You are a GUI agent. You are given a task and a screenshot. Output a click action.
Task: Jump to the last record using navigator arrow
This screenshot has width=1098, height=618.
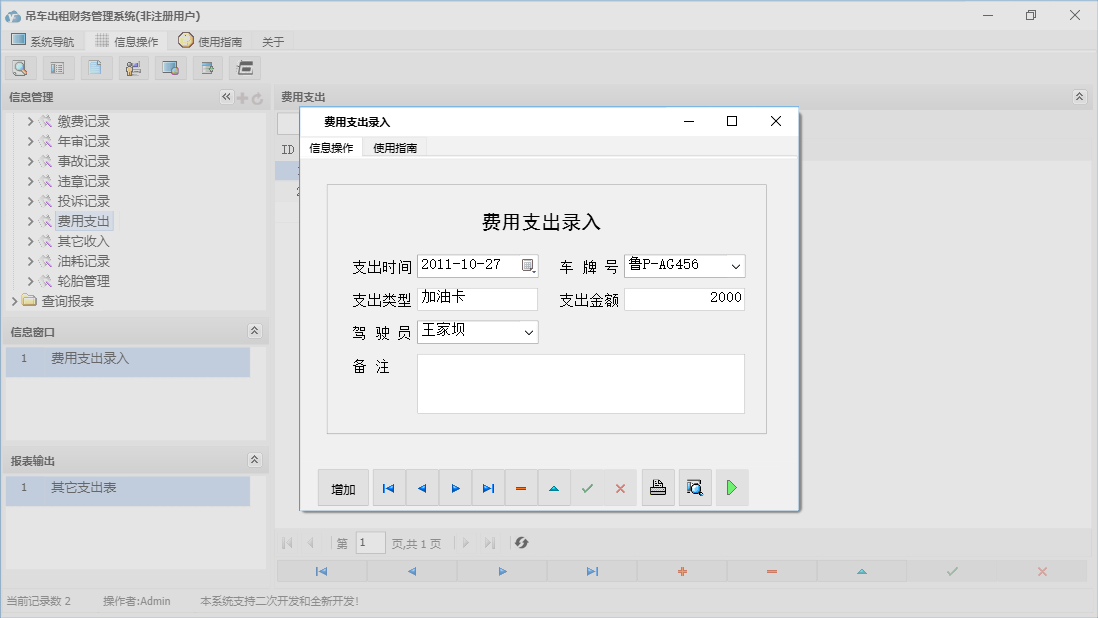point(488,487)
